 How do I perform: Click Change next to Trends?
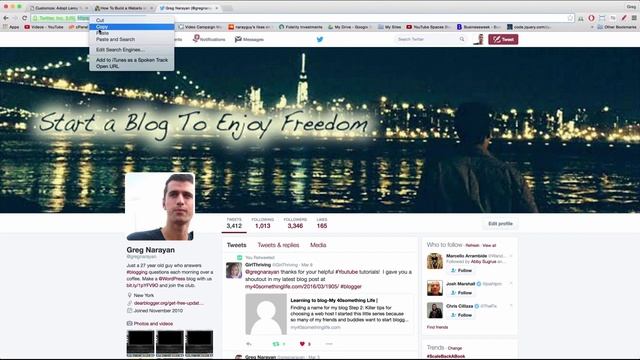click(455, 348)
